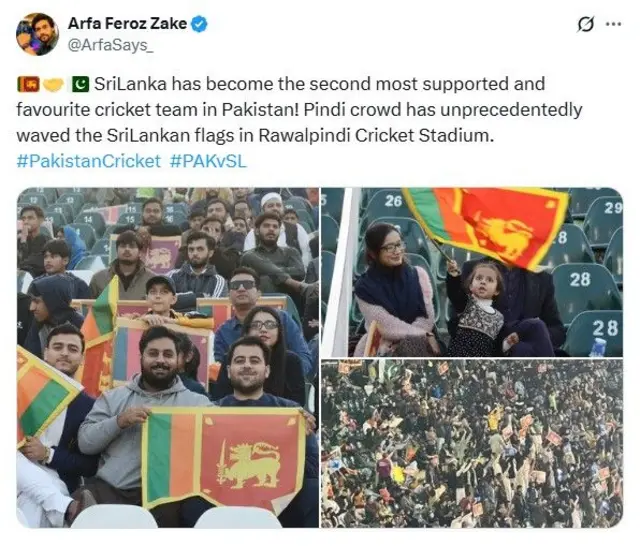The height and width of the screenshot is (546, 640).
Task: Click the Arfa Feroz Zake display name
Action: 127,24
